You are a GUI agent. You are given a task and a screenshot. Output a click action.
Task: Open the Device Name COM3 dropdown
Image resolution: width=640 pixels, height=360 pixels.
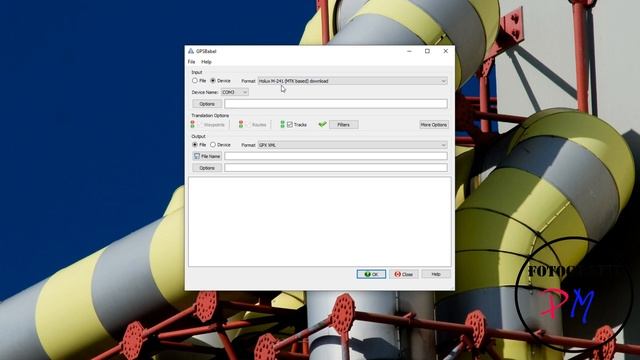pyautogui.click(x=235, y=92)
